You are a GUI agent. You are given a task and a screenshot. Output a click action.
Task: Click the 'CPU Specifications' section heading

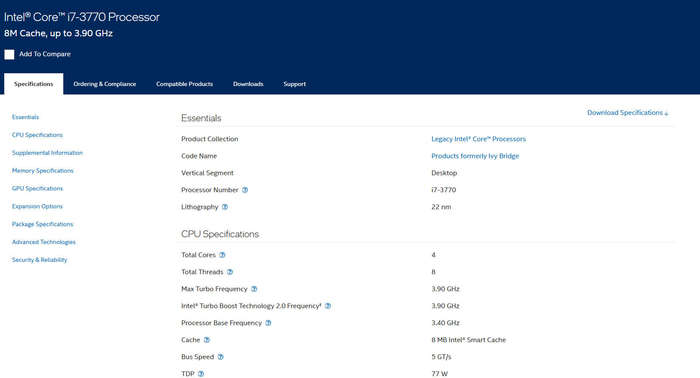(x=220, y=234)
